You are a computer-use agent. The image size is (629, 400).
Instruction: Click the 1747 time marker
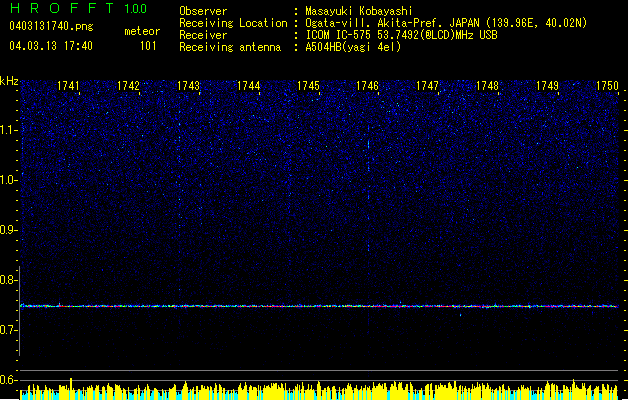pyautogui.click(x=427, y=87)
